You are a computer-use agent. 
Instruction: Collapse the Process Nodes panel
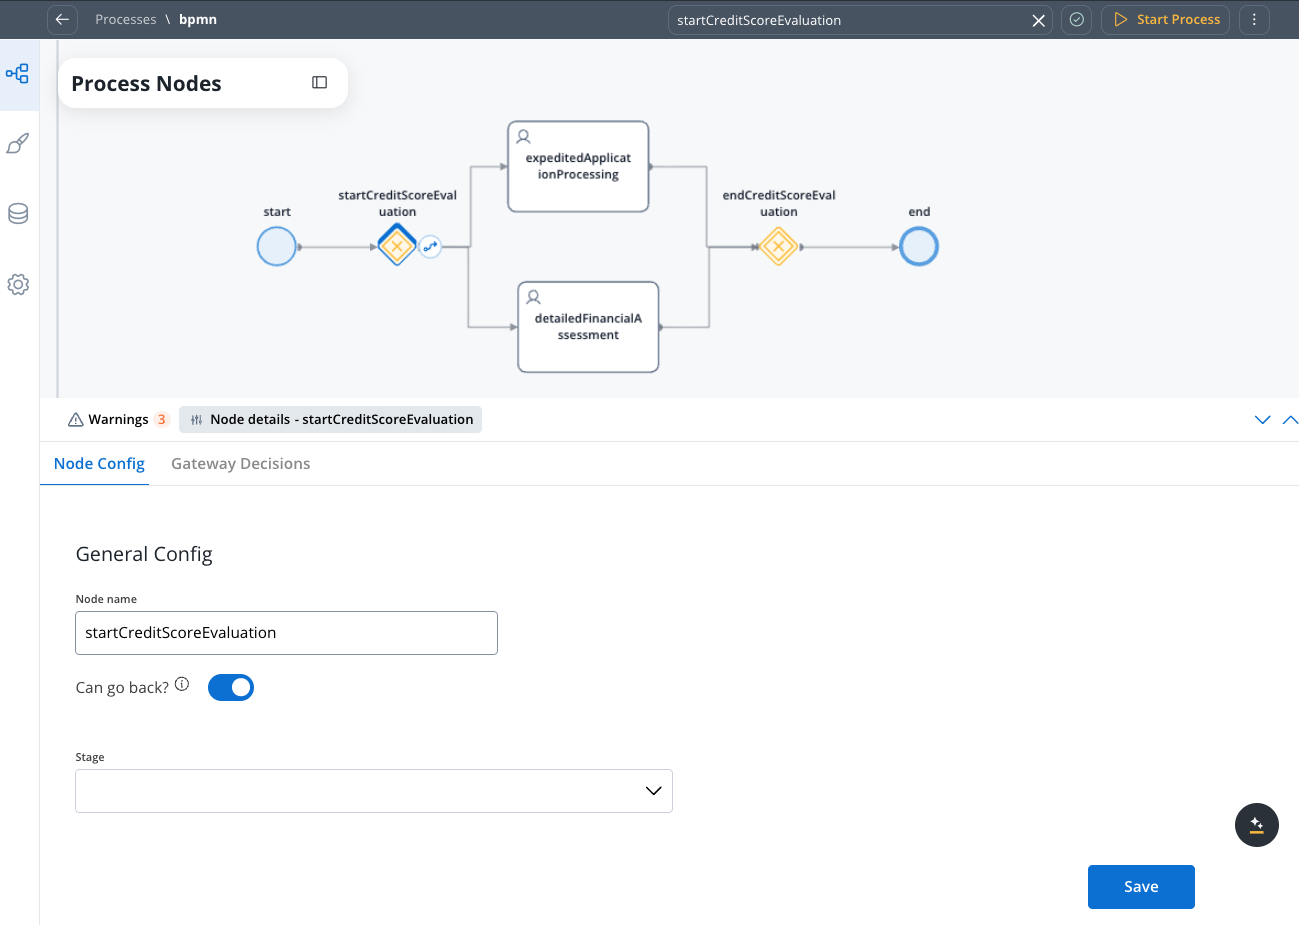(x=319, y=83)
